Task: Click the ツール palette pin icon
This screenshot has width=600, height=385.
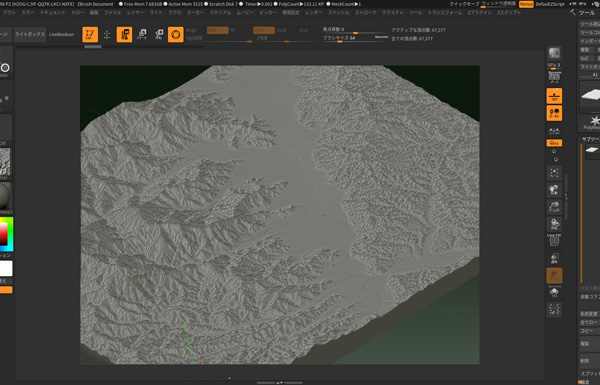Action: 572,13
